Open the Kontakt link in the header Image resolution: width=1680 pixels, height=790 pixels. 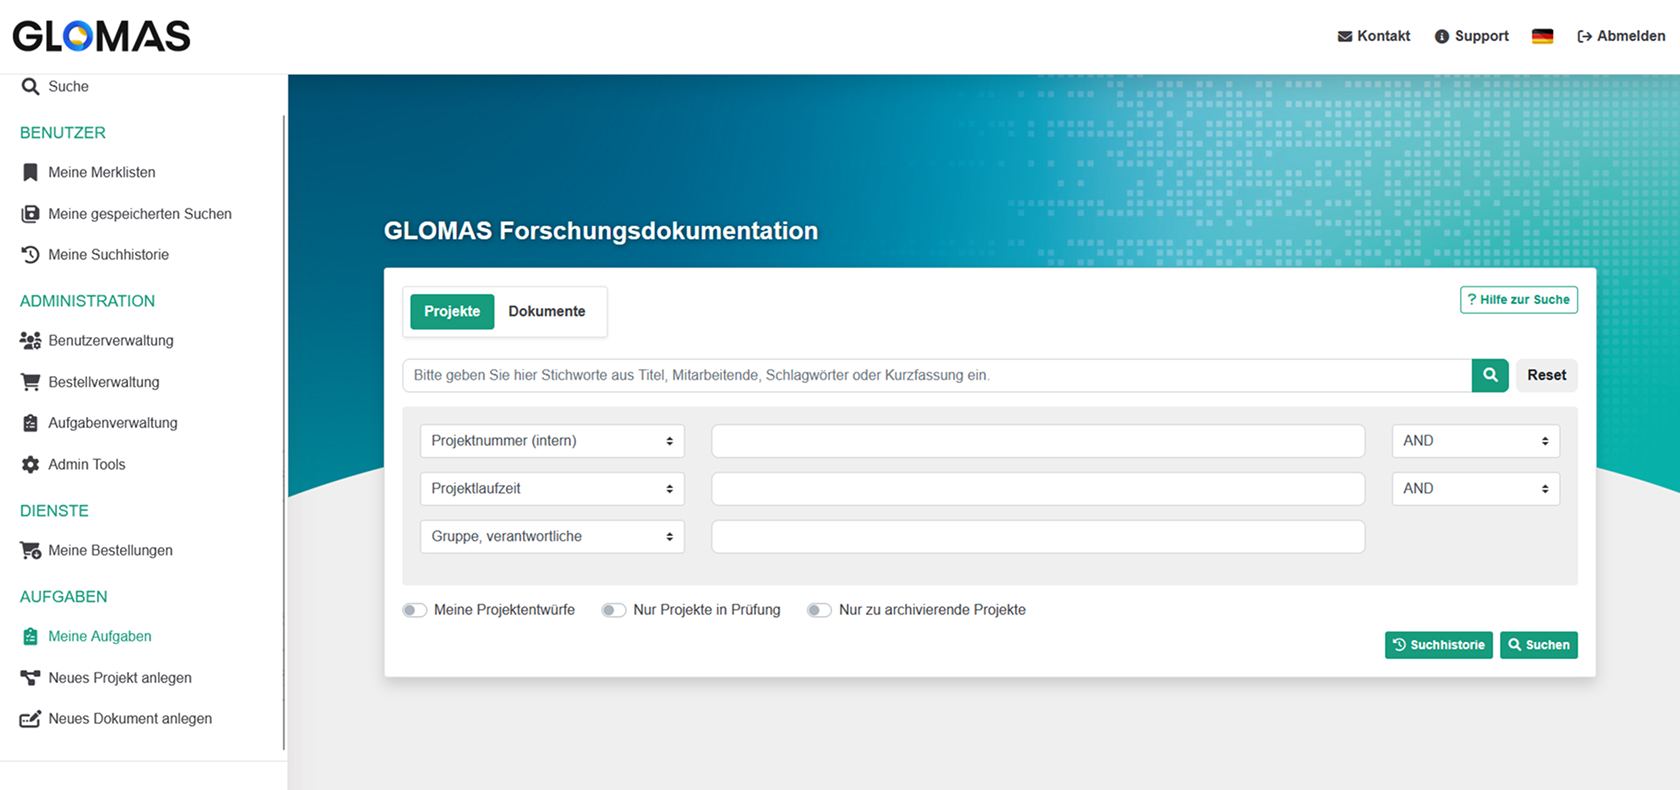1374,37
